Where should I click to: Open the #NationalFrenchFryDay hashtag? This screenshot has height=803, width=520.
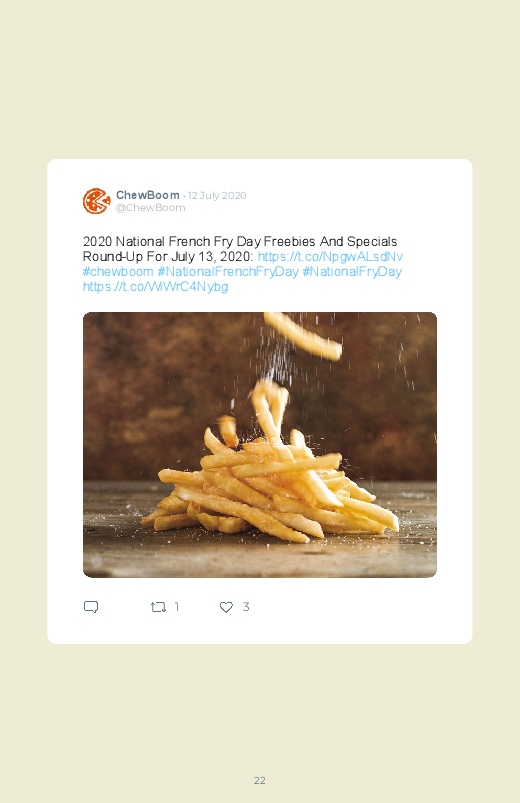coord(228,271)
